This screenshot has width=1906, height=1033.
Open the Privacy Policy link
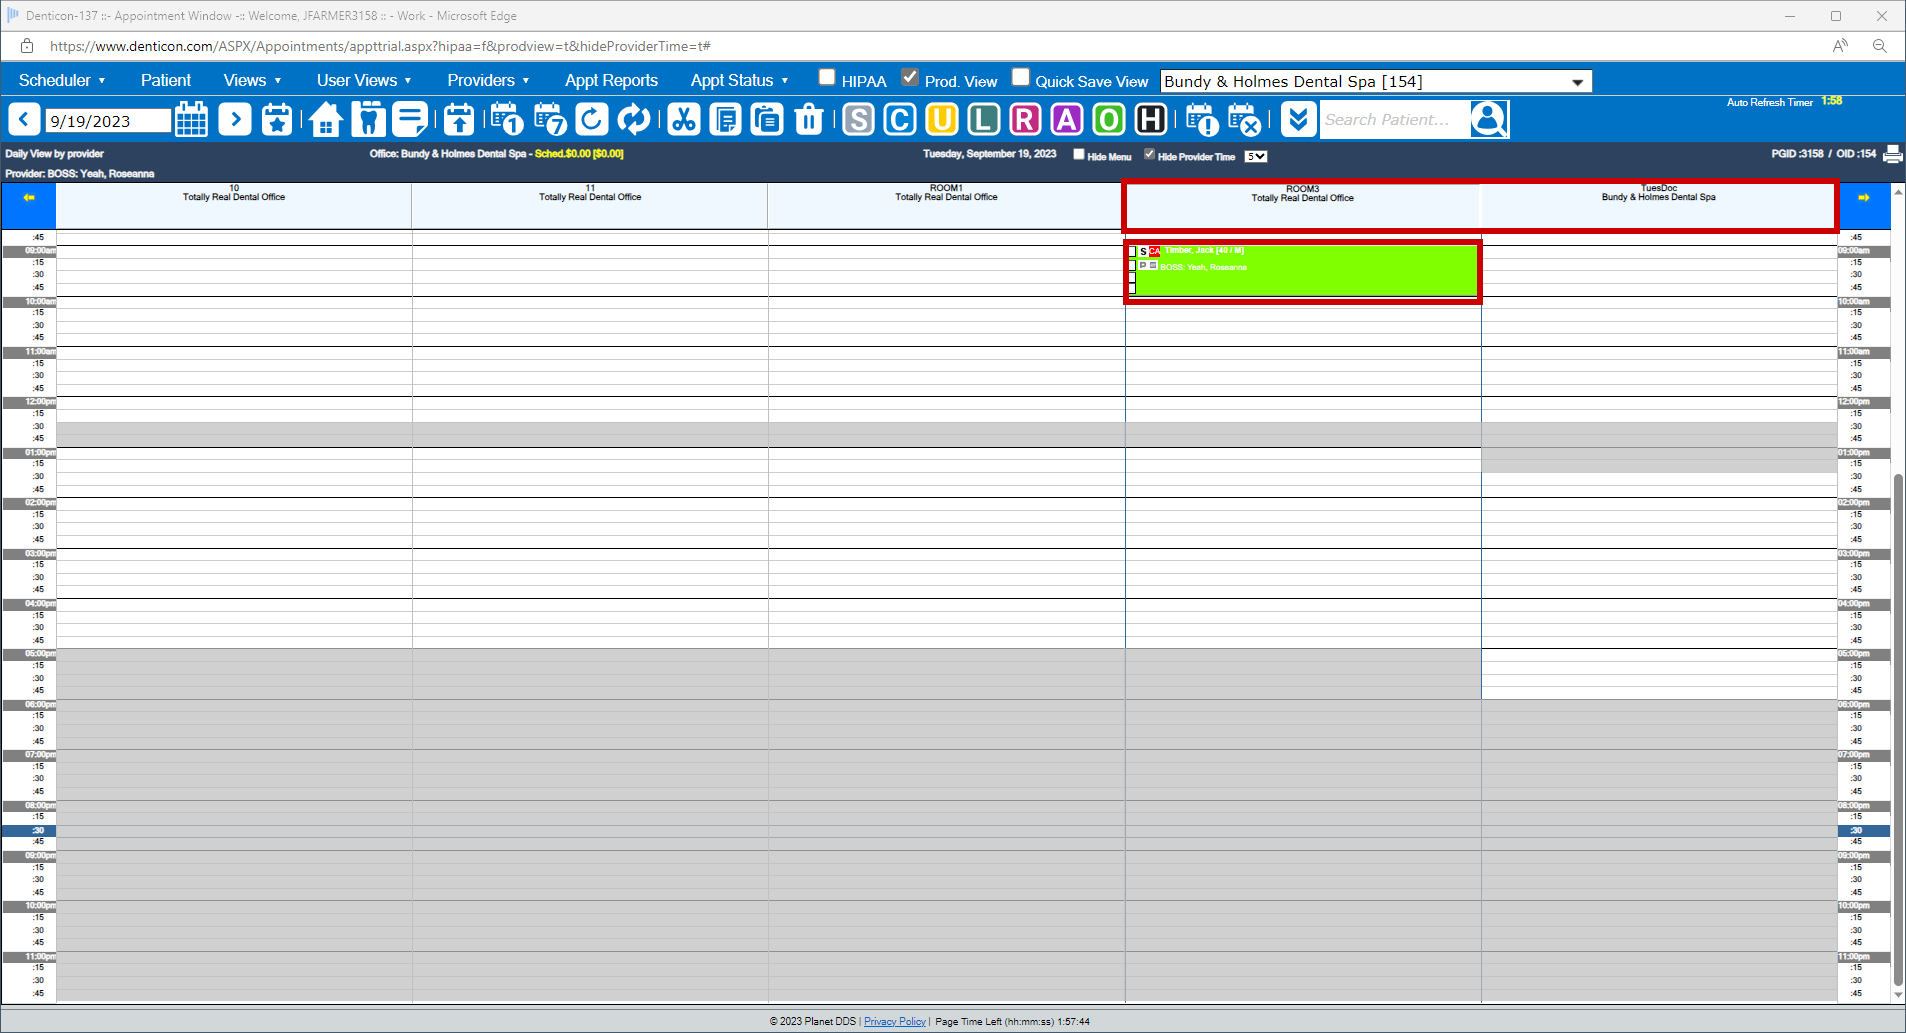click(894, 1021)
